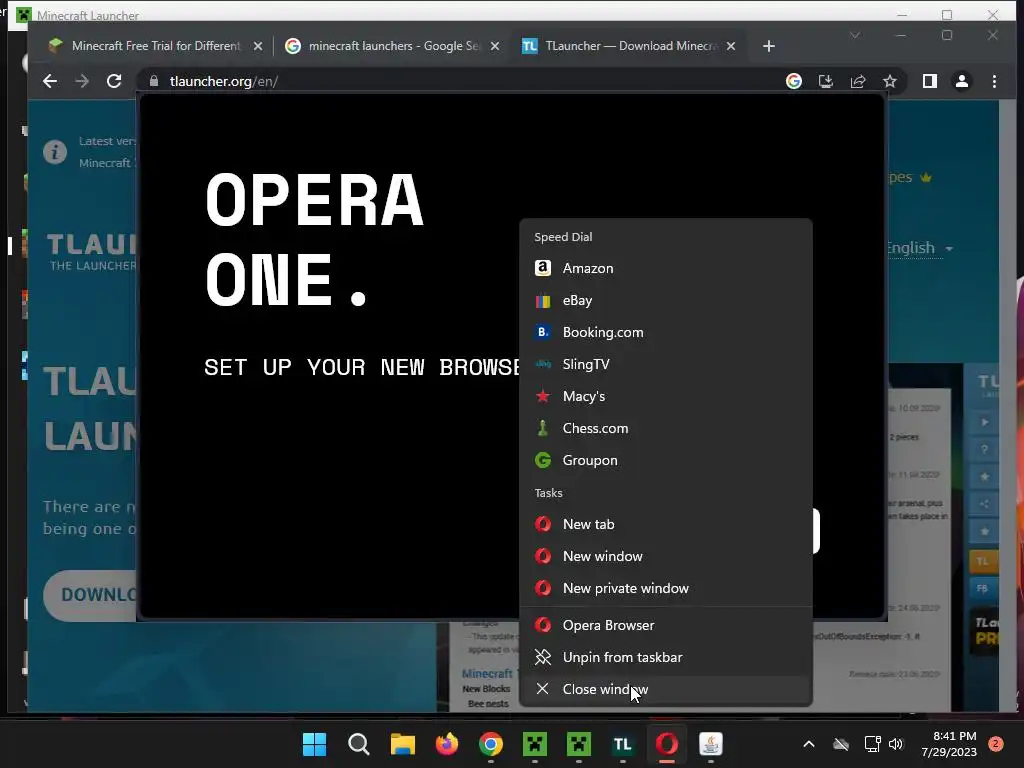This screenshot has width=1024, height=768.
Task: Click the Booking.com B icon
Action: 543,332
